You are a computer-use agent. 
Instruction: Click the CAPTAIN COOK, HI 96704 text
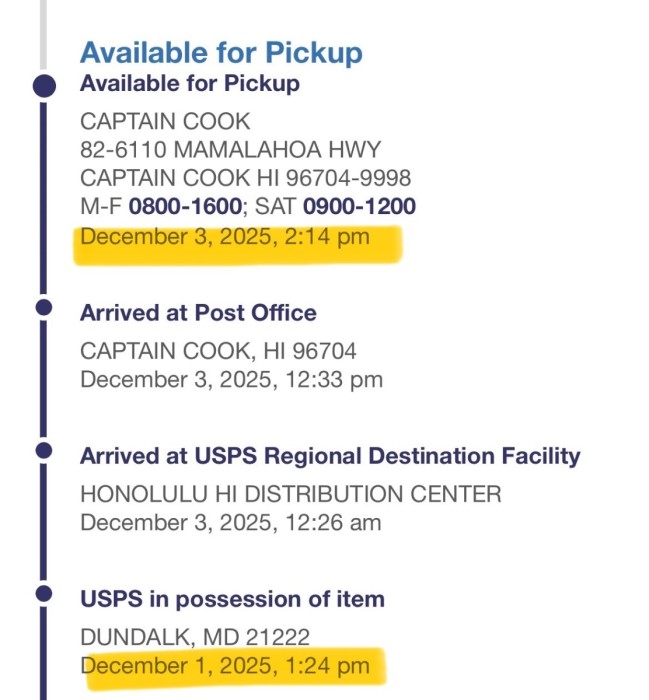(x=218, y=351)
